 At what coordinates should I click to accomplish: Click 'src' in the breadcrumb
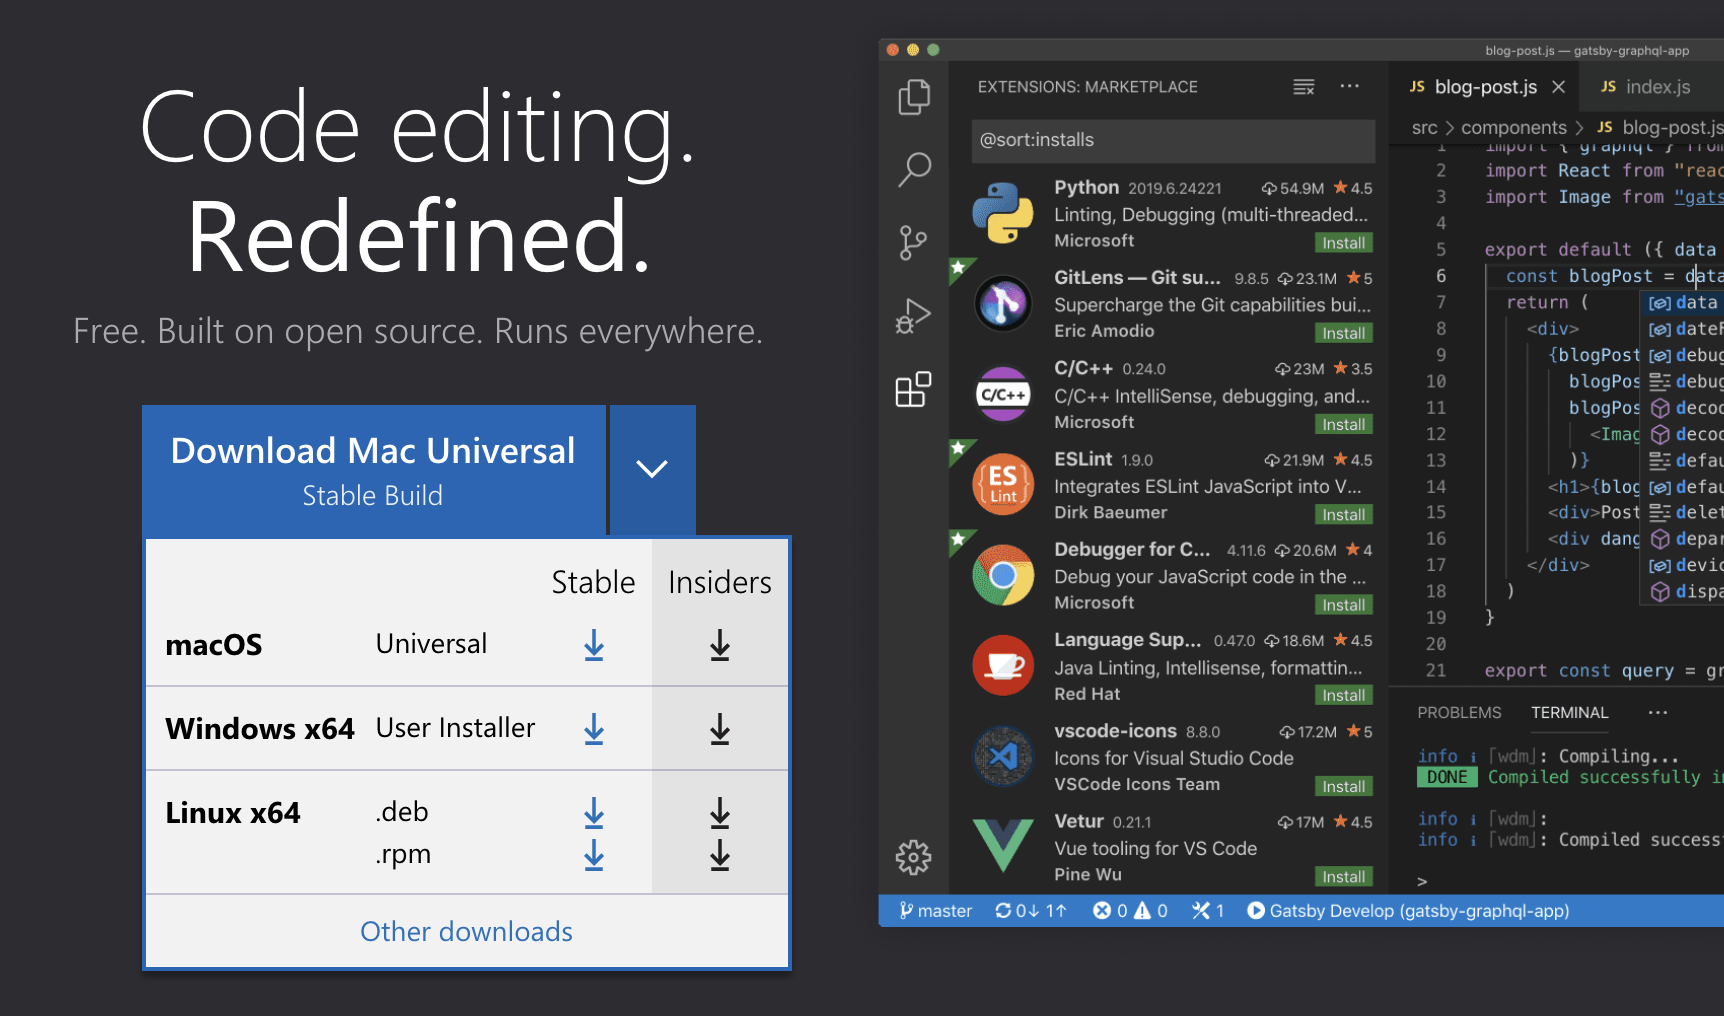1424,128
